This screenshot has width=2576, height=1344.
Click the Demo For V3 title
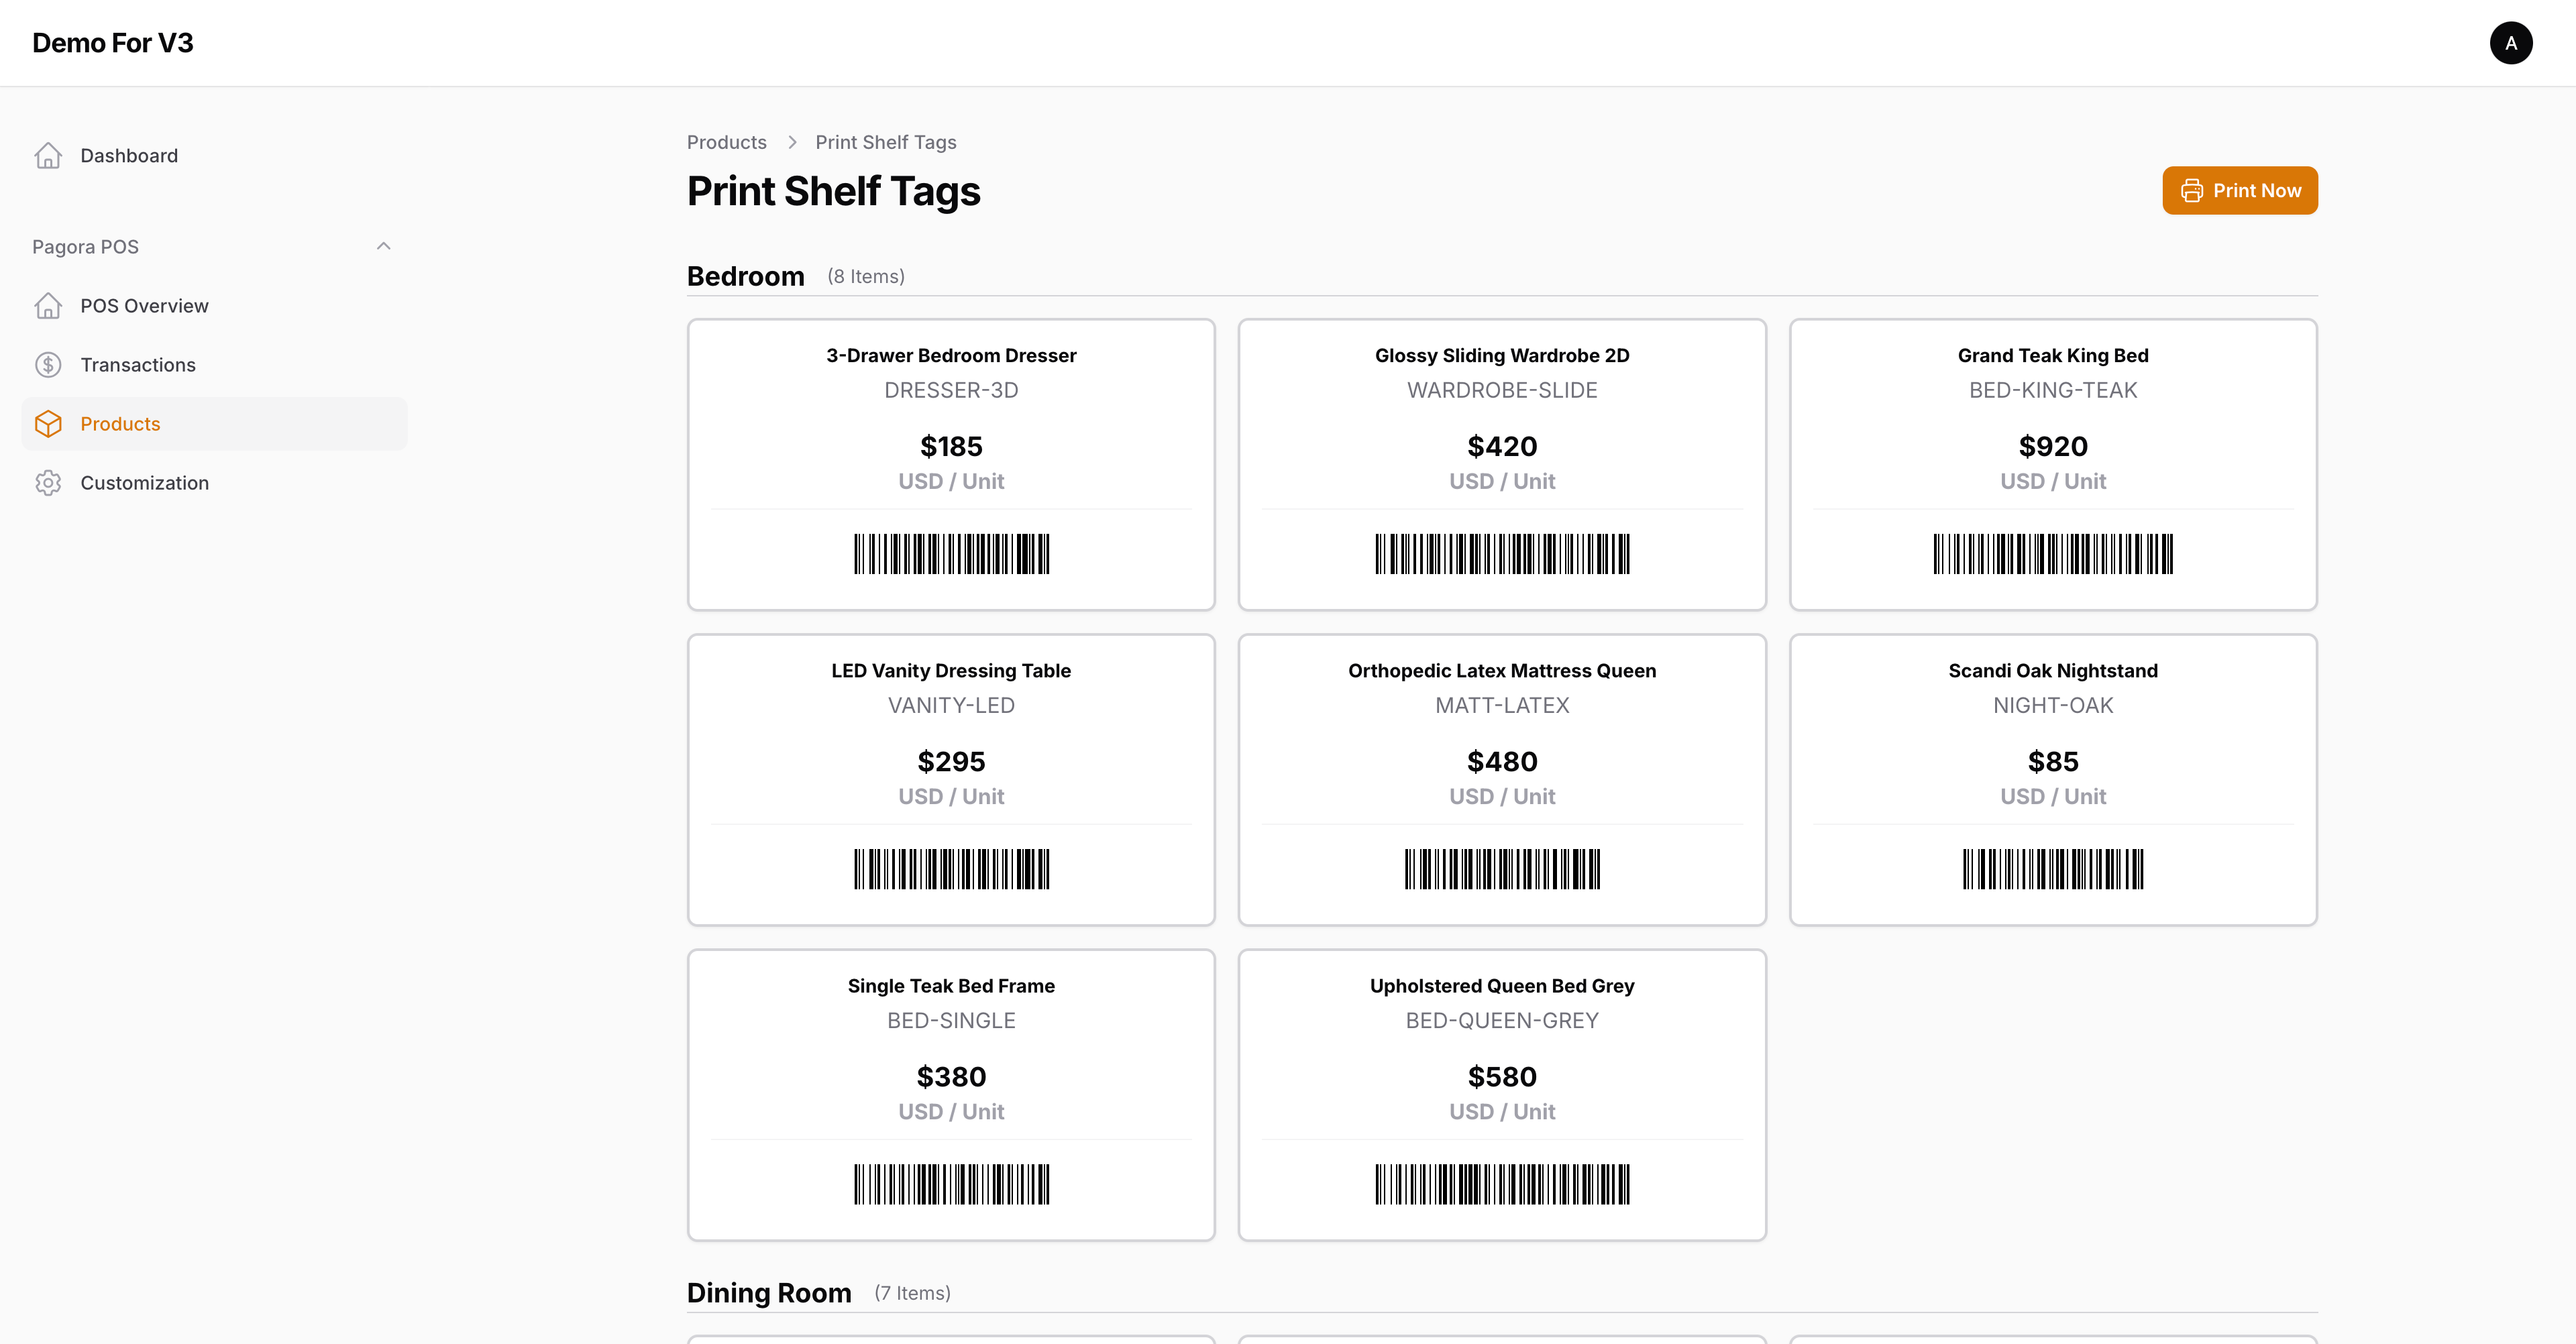[113, 43]
